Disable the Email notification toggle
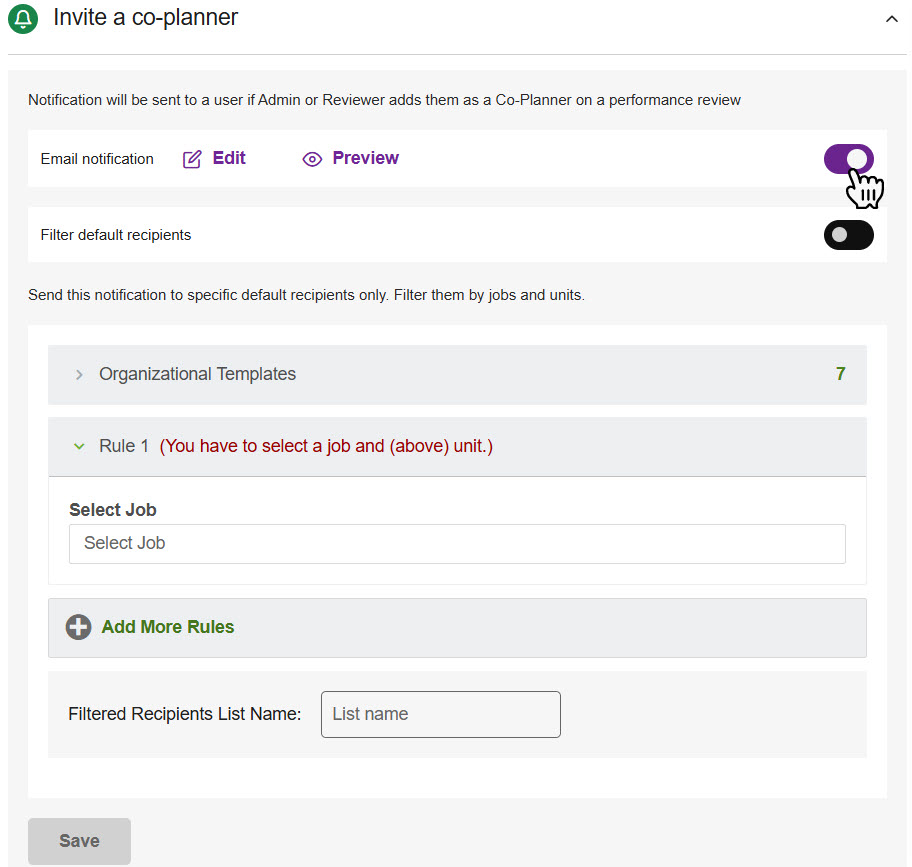The width and height of the screenshot is (912, 867). pyautogui.click(x=848, y=159)
